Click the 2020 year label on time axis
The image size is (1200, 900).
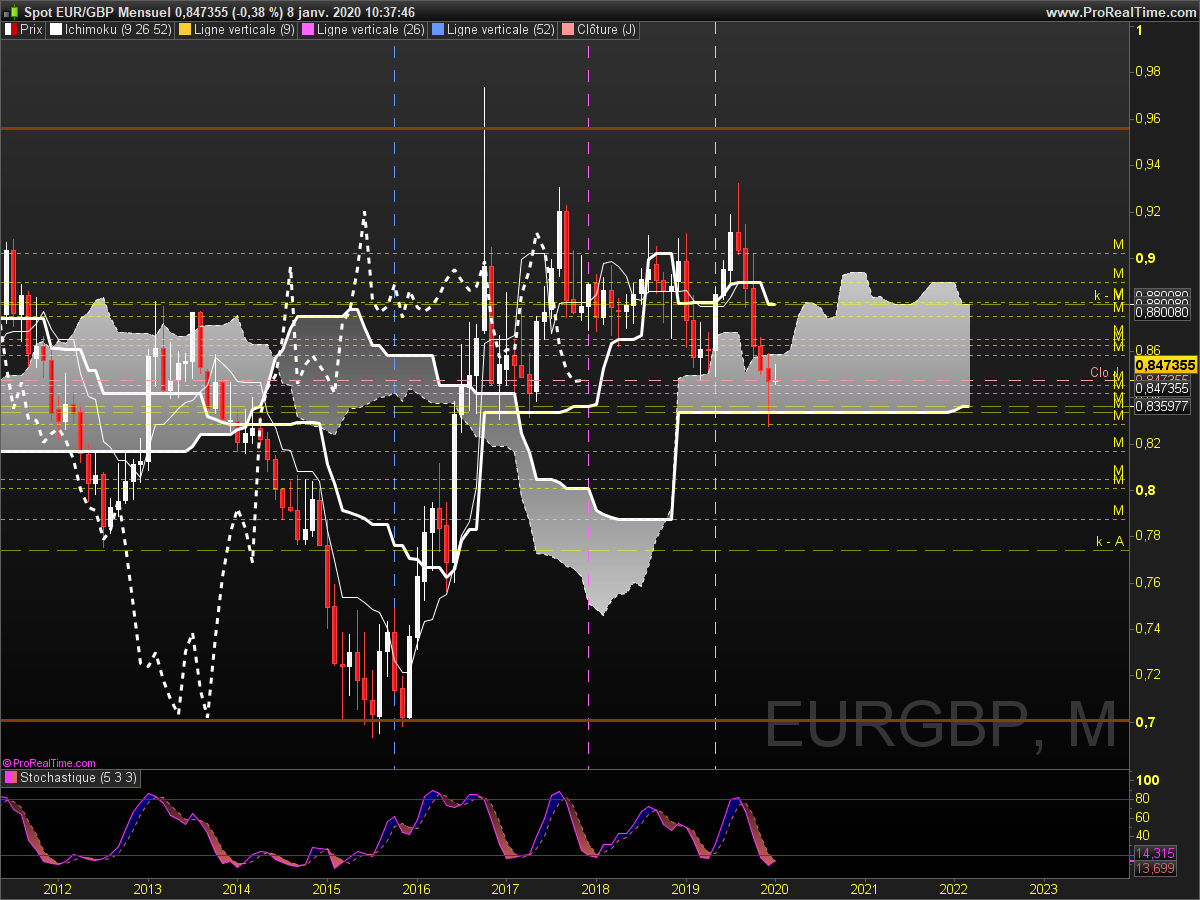(x=775, y=888)
